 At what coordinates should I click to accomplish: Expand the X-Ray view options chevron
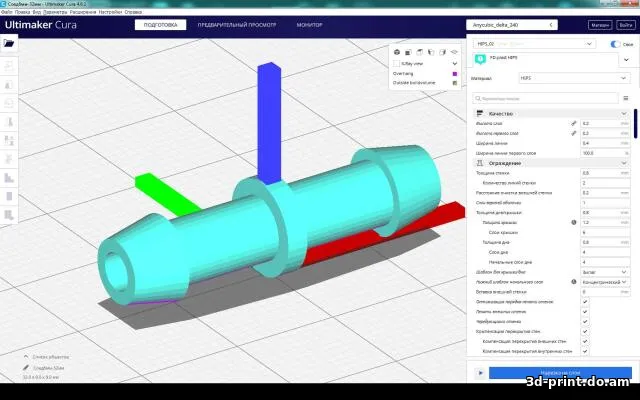point(455,64)
